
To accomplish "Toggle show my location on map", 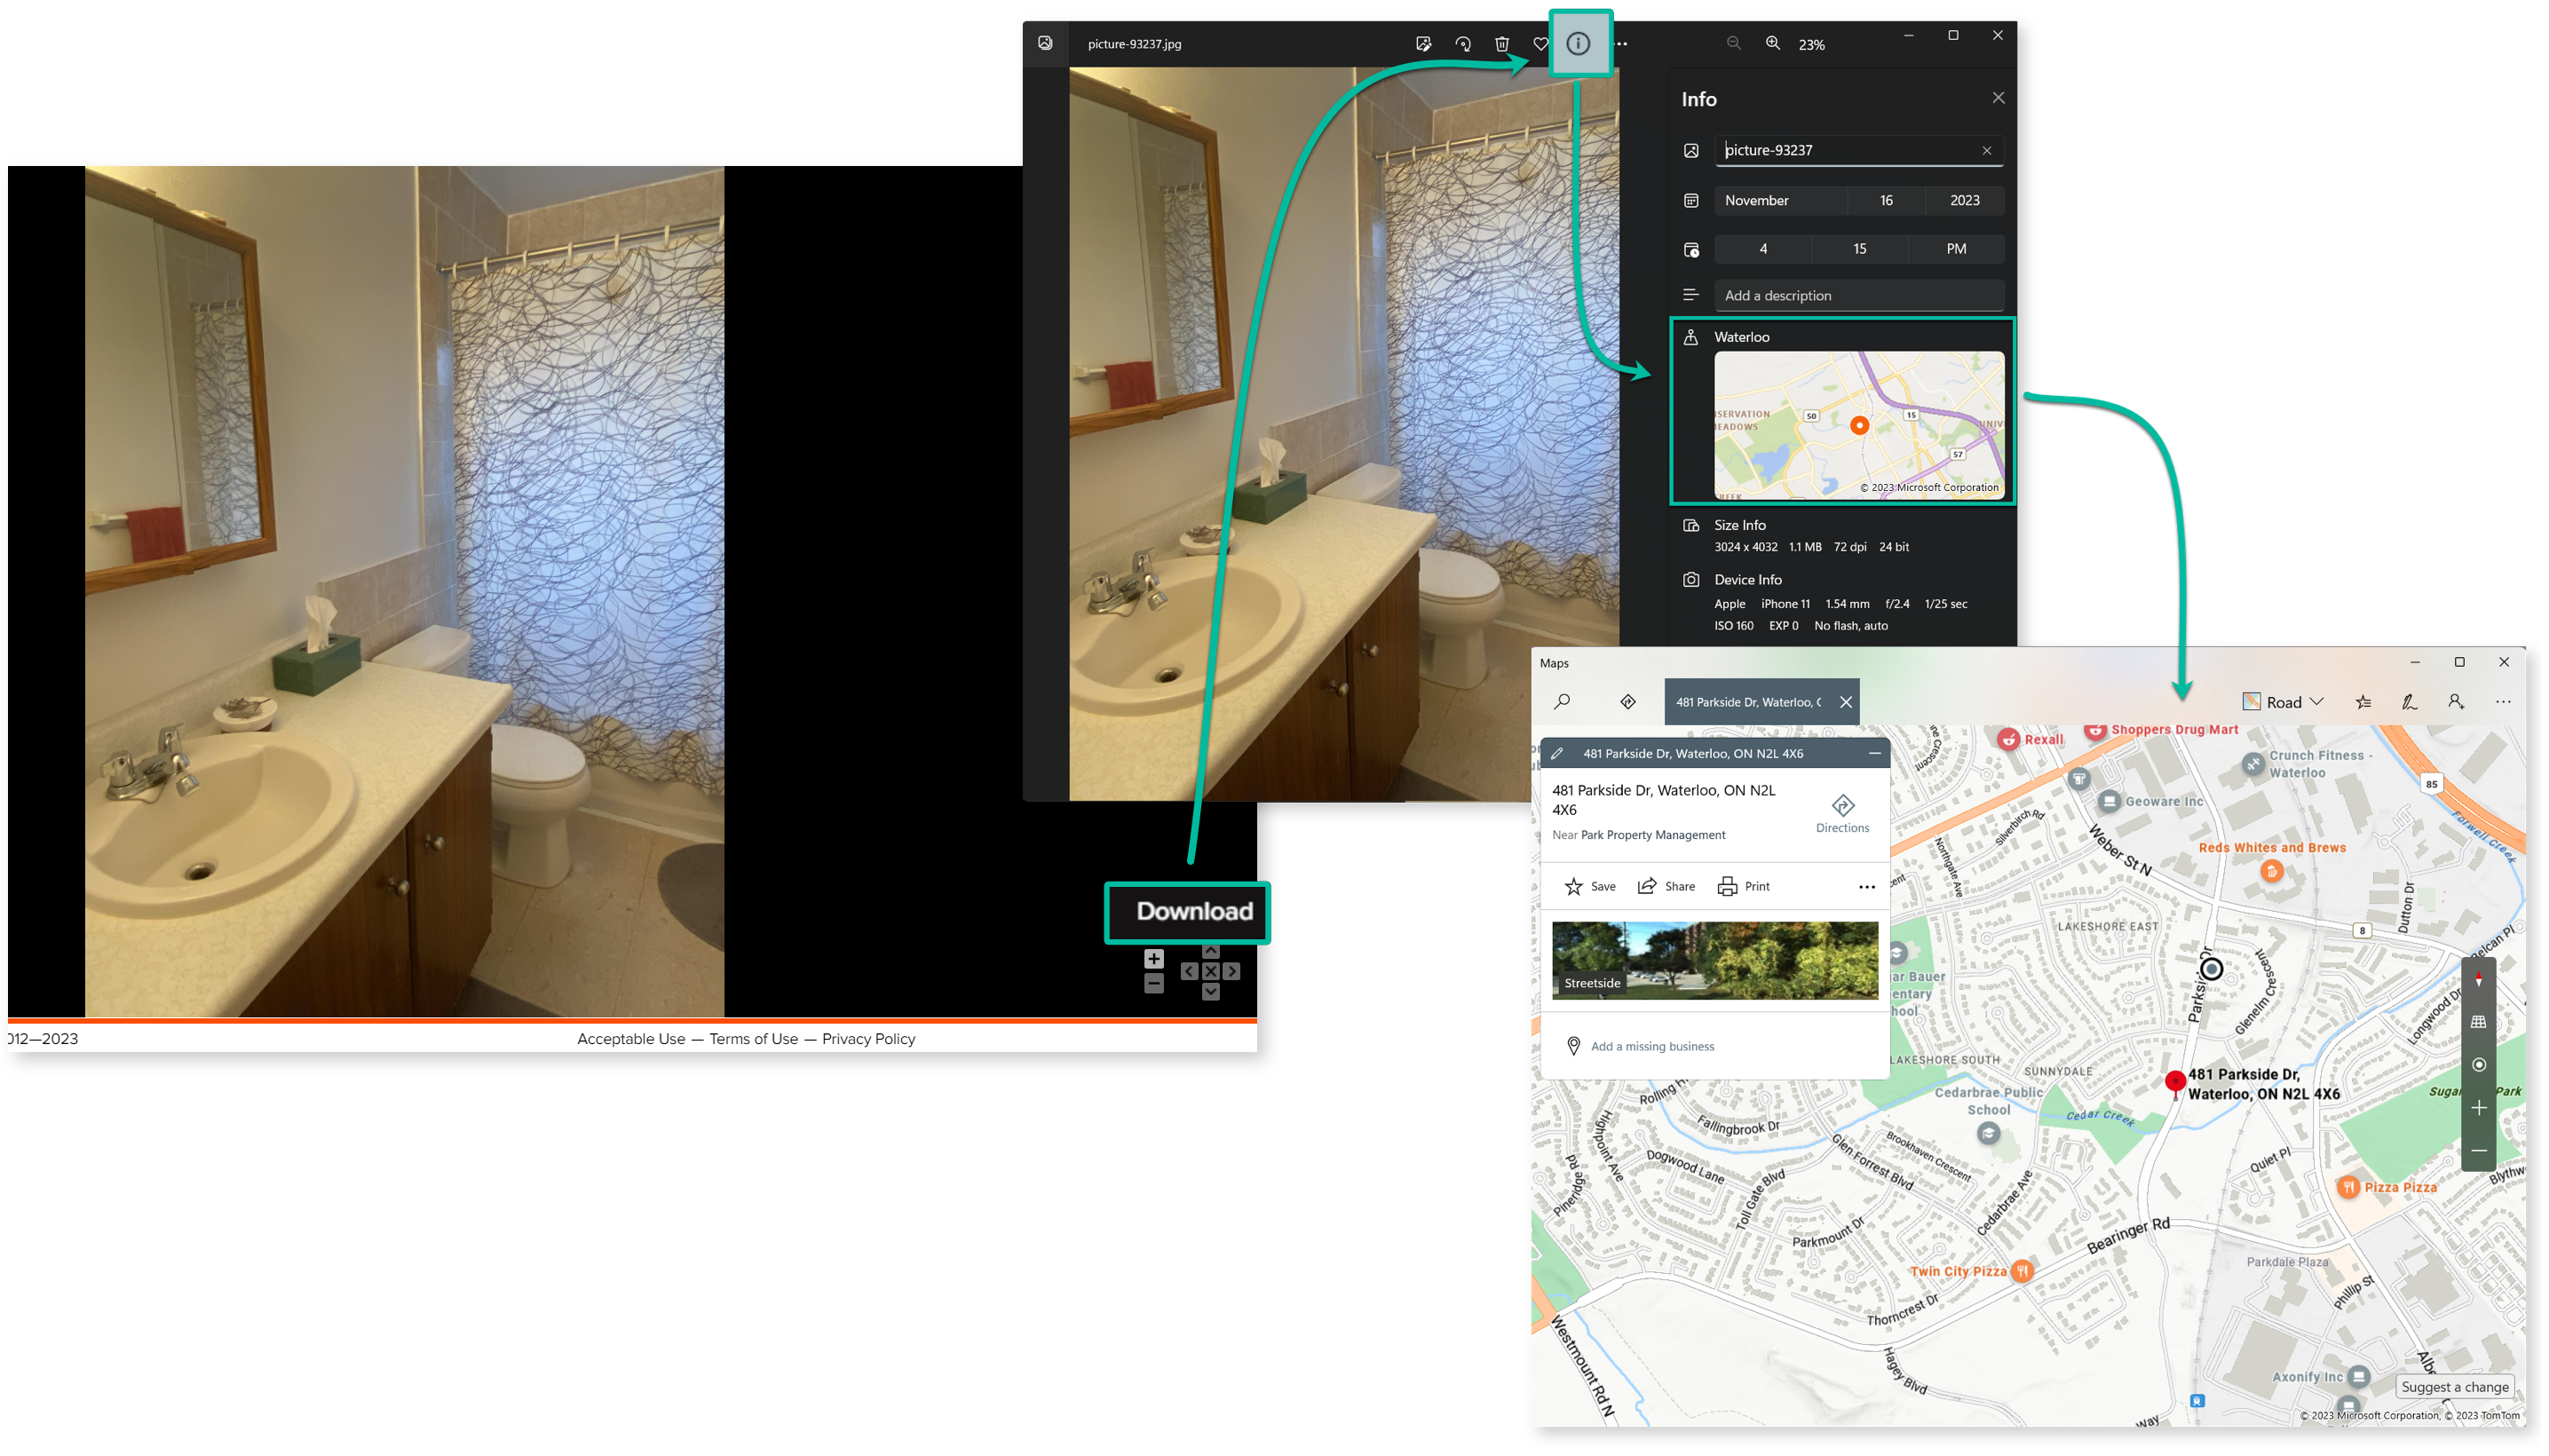I will coord(2478,1065).
